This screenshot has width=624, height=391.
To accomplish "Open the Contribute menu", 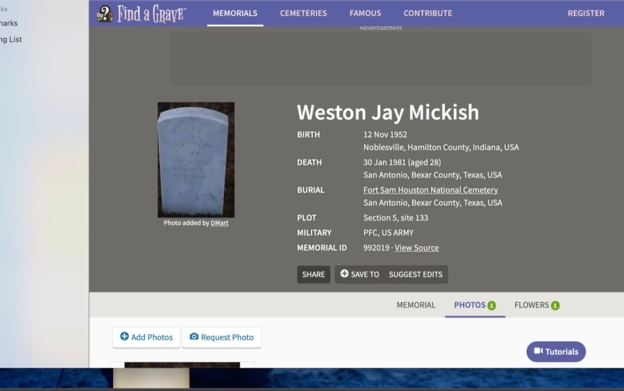I will tap(428, 13).
